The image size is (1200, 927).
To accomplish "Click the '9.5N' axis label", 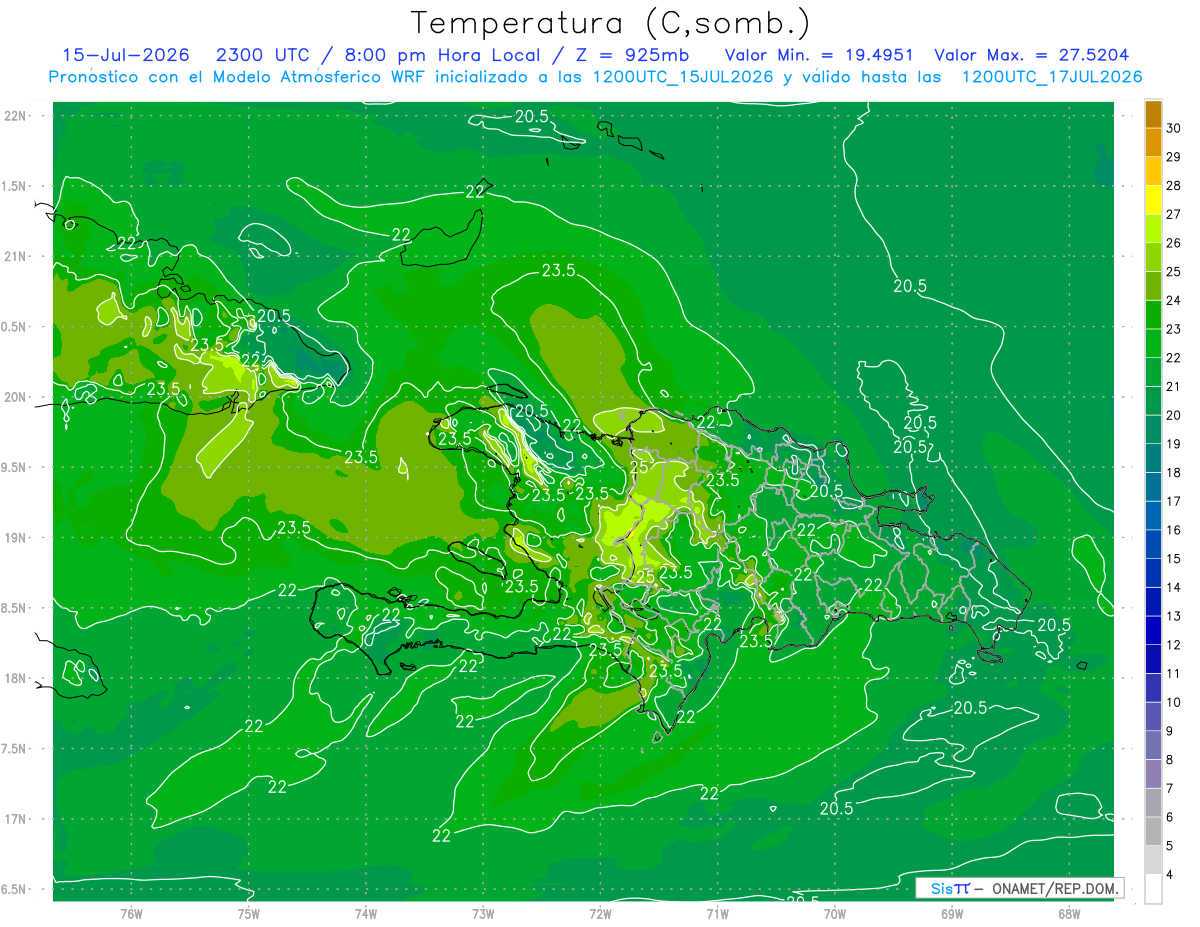I will pos(14,467).
